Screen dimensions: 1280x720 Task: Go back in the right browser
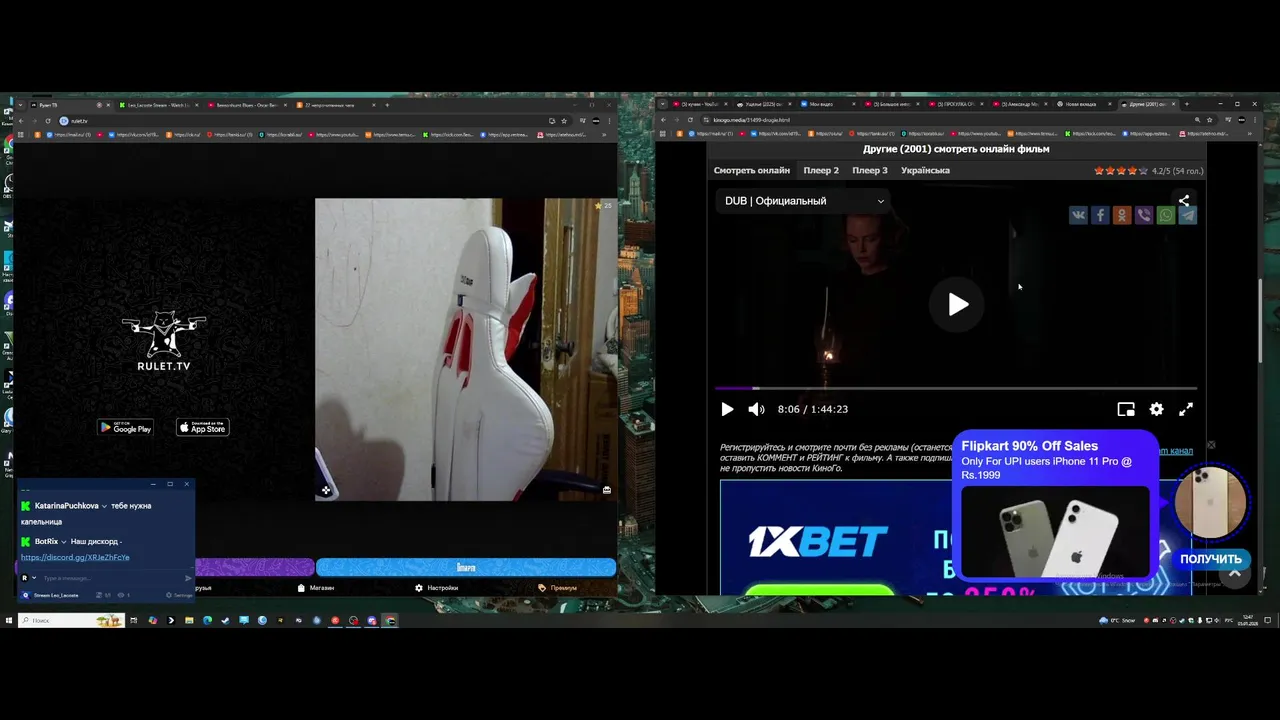662,120
